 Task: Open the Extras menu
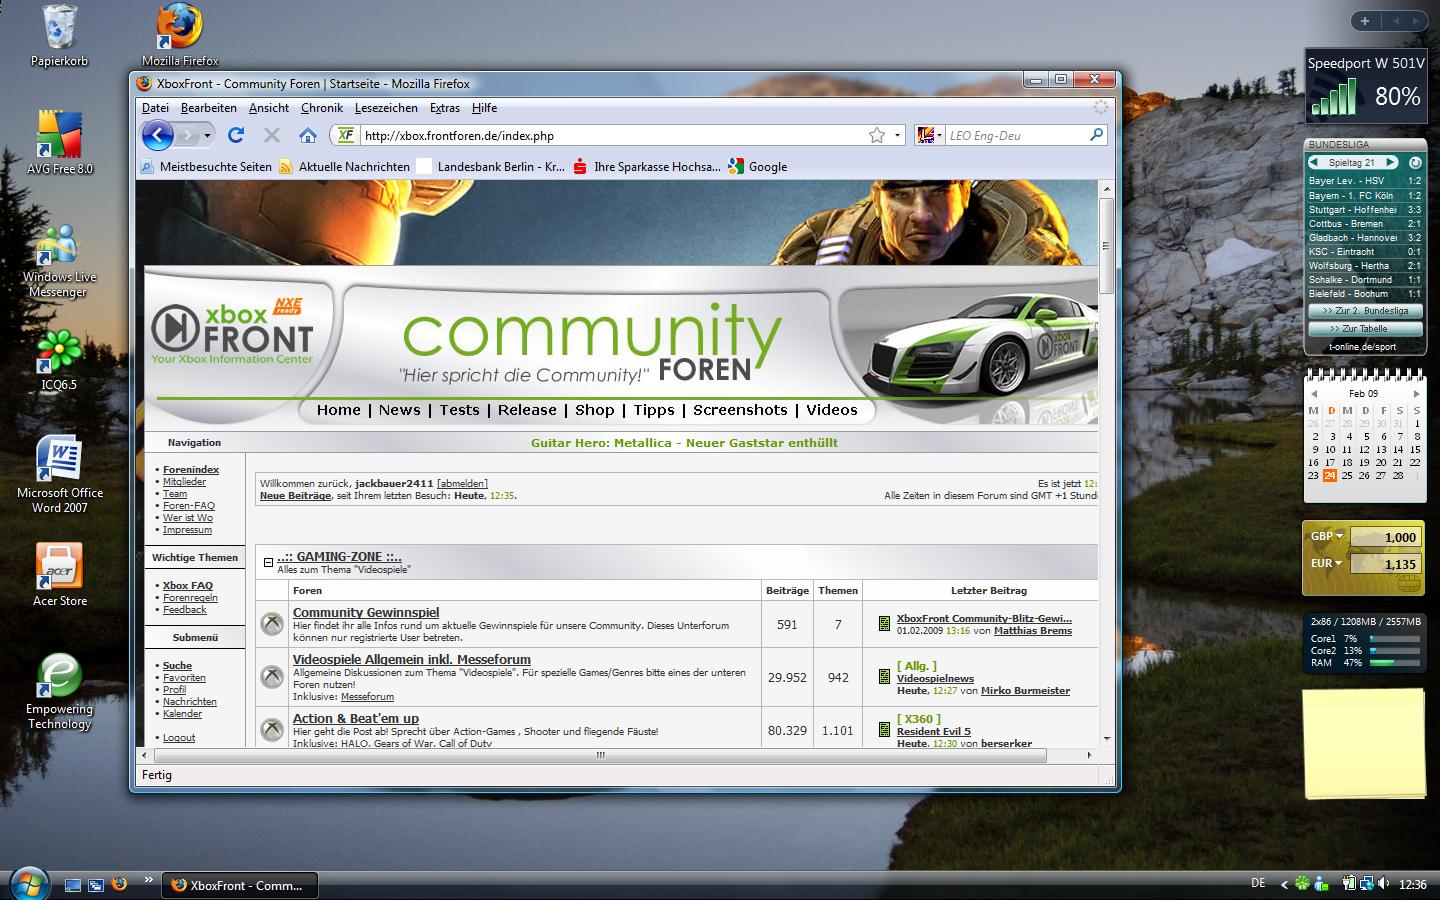[x=445, y=108]
